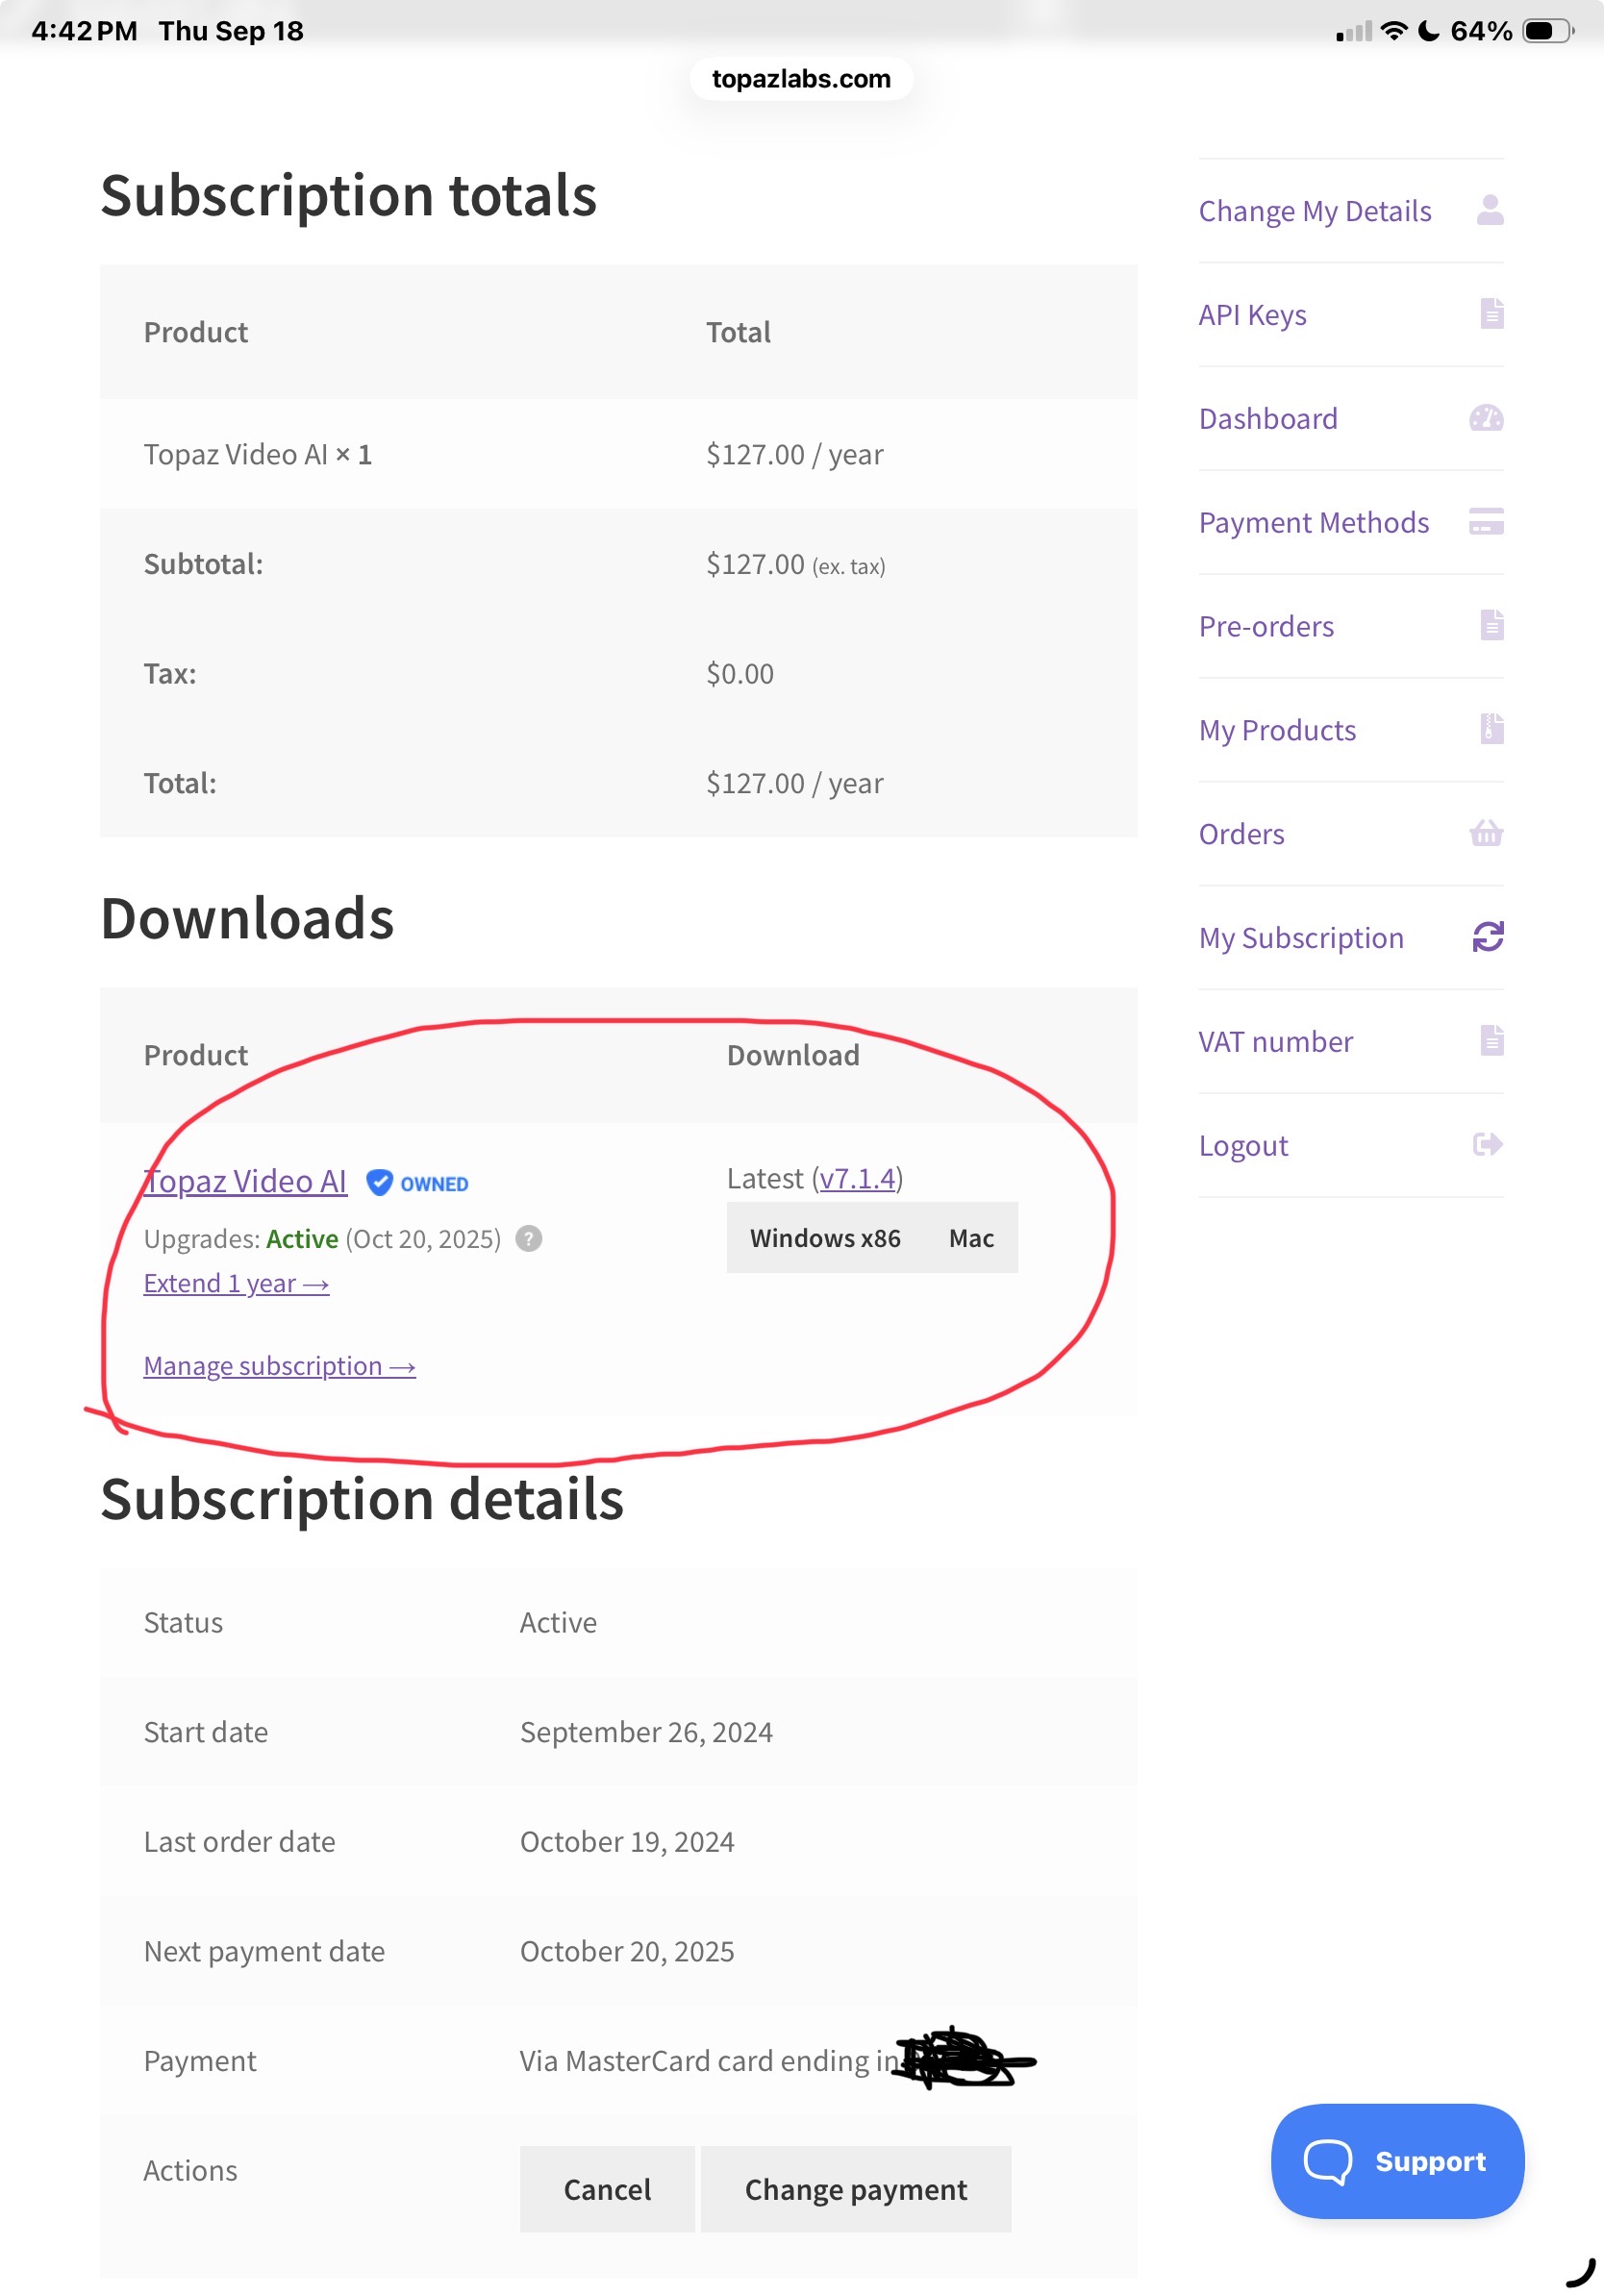The width and height of the screenshot is (1604, 2296).
Task: Follow the Extend 1 year link
Action: (236, 1283)
